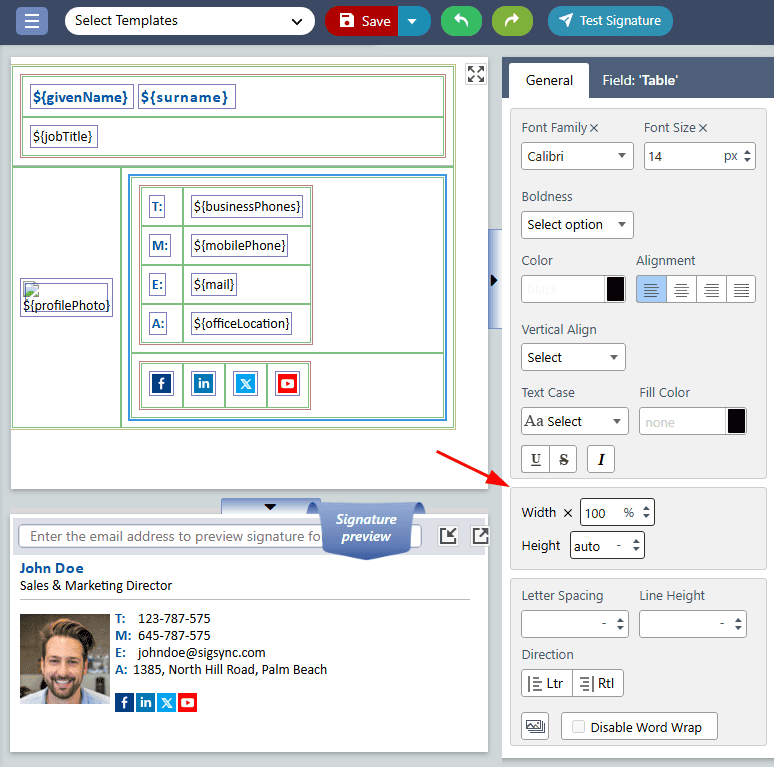Click the Test Signature button

[610, 20]
